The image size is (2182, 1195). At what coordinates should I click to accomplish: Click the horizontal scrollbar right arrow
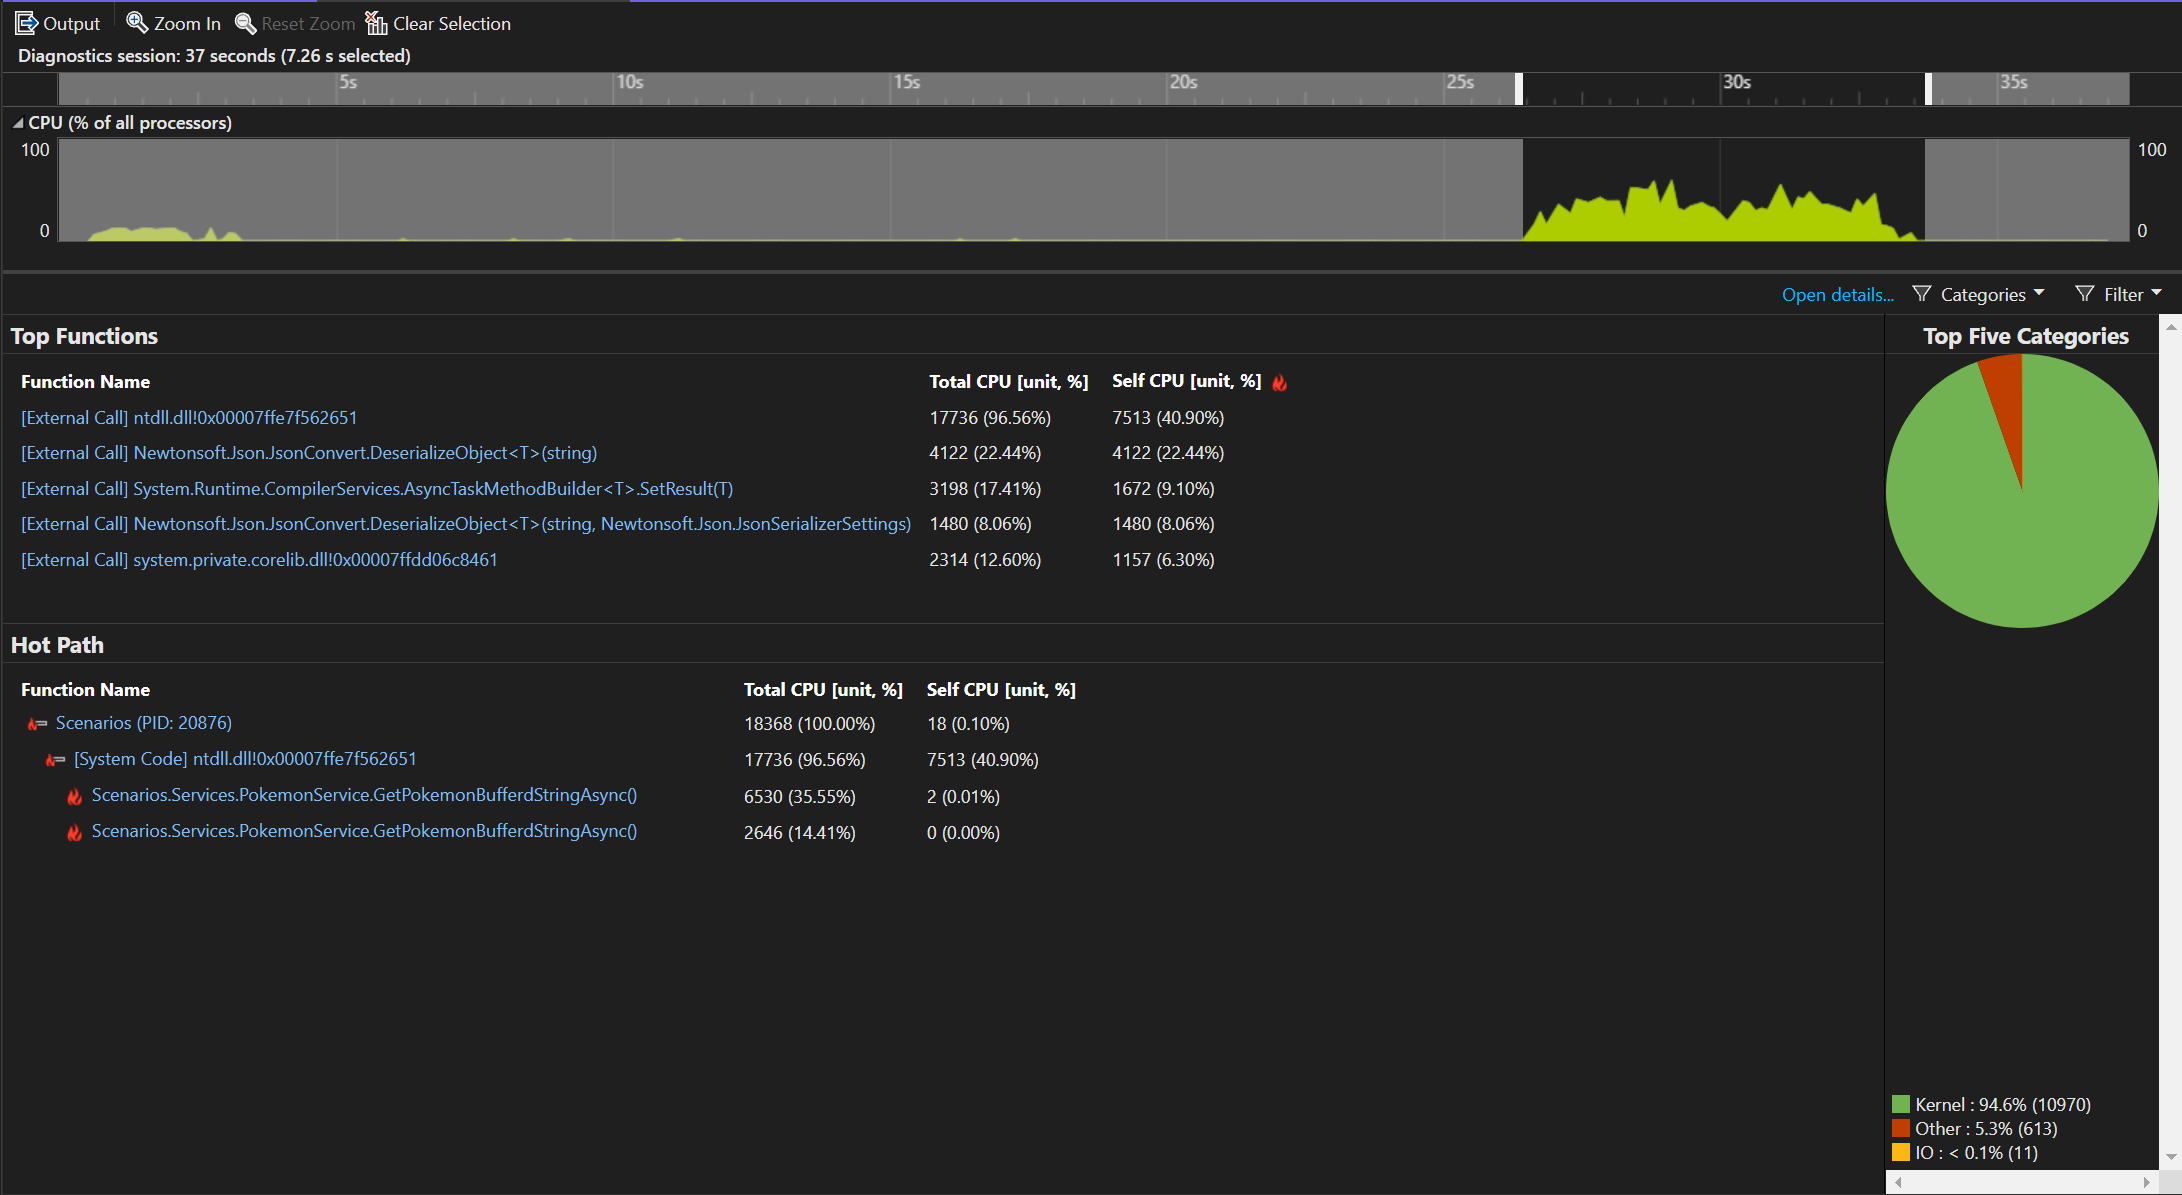(2146, 1182)
